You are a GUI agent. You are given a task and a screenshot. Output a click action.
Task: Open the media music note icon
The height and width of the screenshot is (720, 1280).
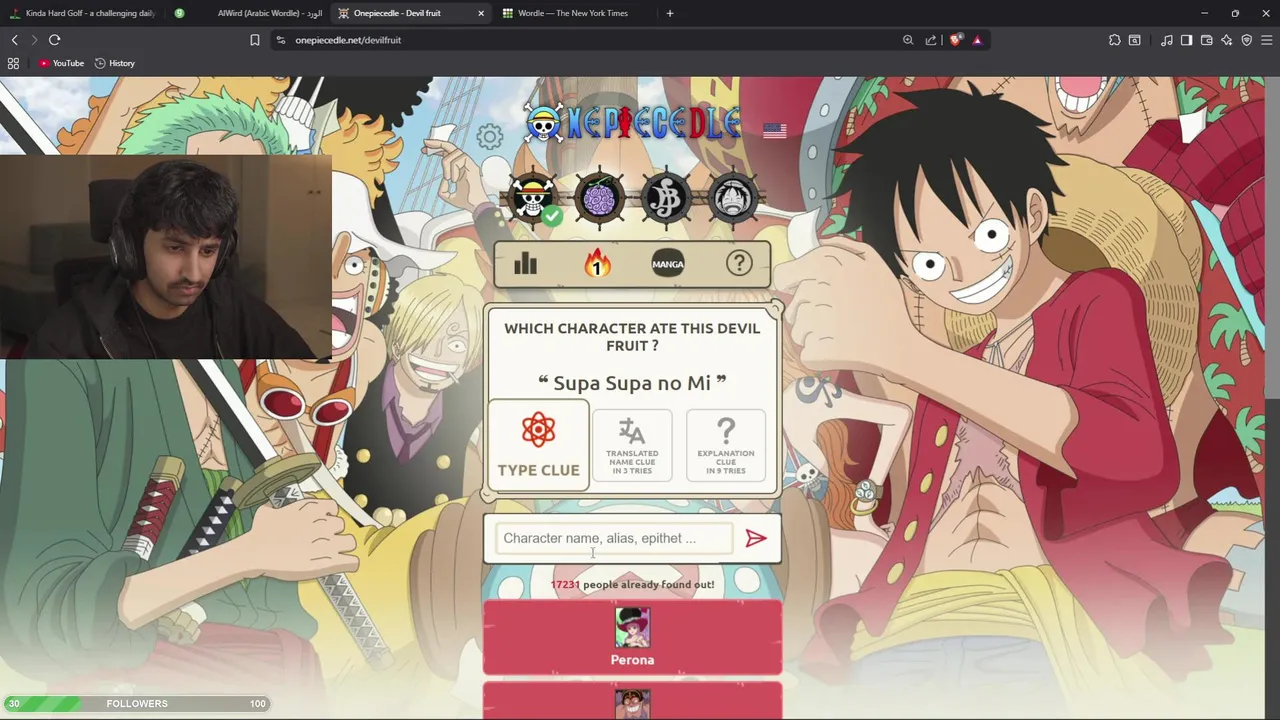(1167, 40)
